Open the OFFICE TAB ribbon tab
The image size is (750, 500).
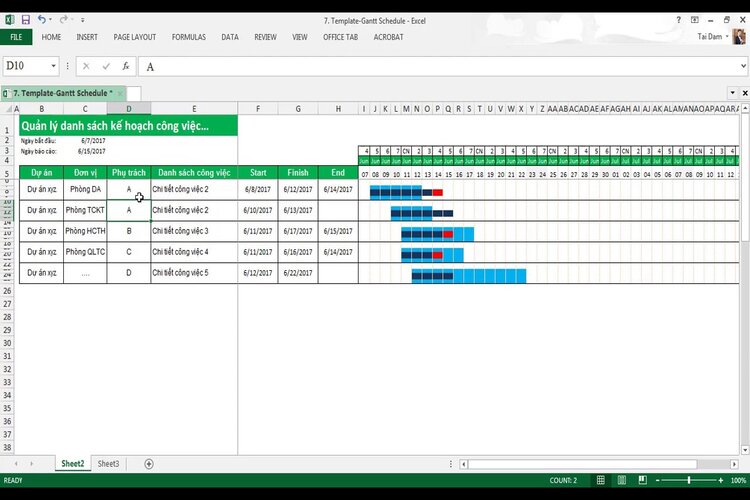(340, 37)
